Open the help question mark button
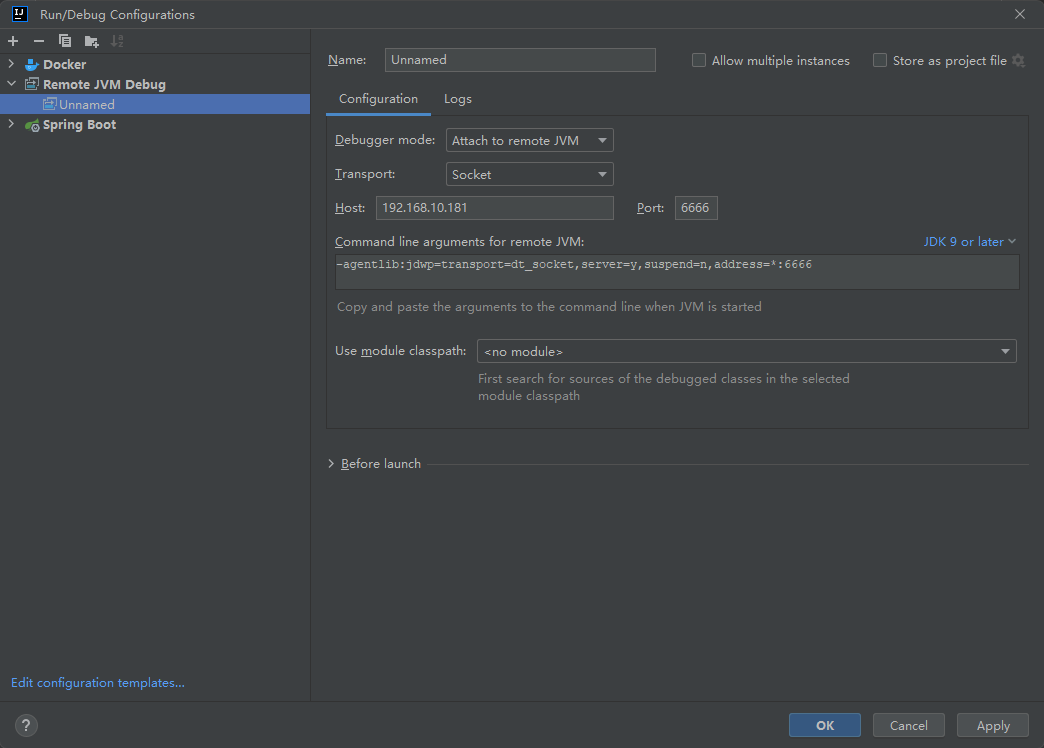1044x748 pixels. [x=27, y=726]
